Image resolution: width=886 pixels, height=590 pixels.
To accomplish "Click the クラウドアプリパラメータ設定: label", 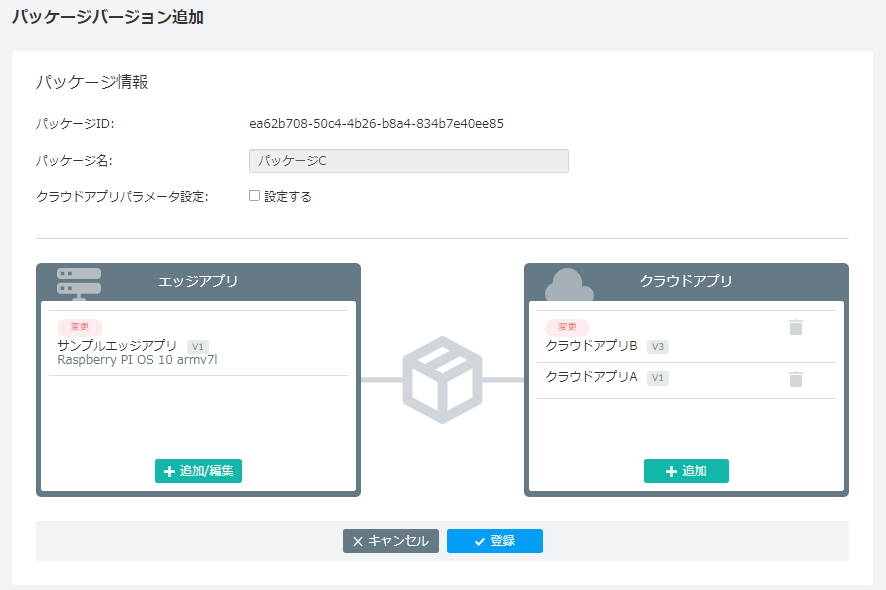I will click(x=122, y=197).
